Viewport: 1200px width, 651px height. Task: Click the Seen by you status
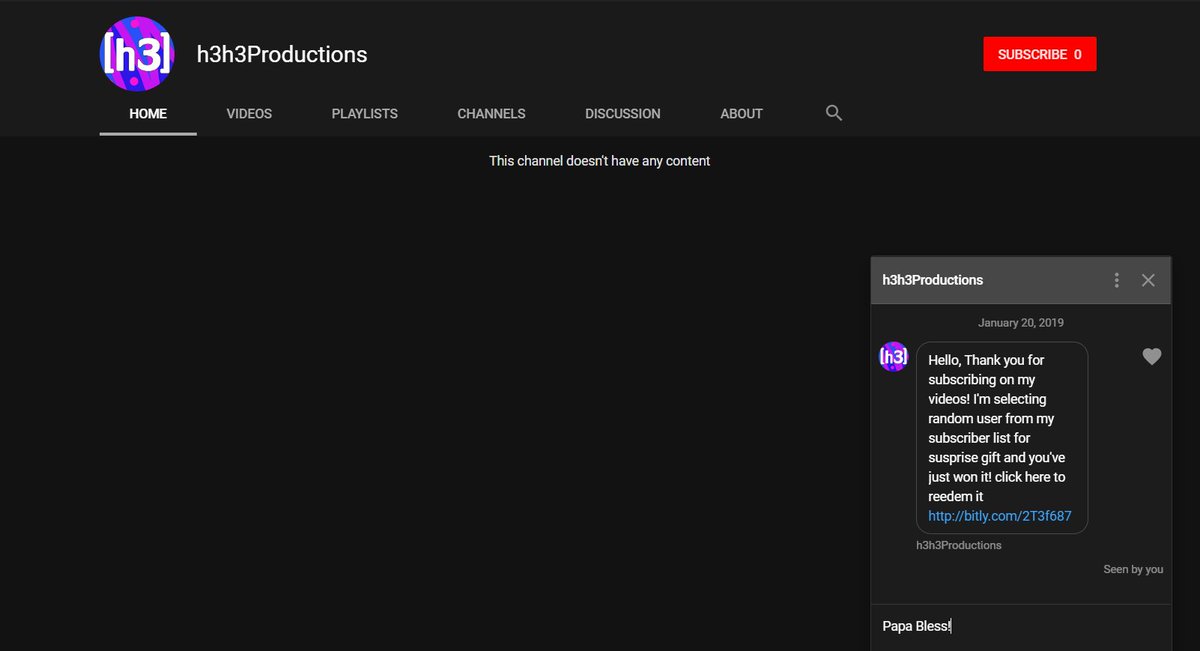click(1133, 569)
